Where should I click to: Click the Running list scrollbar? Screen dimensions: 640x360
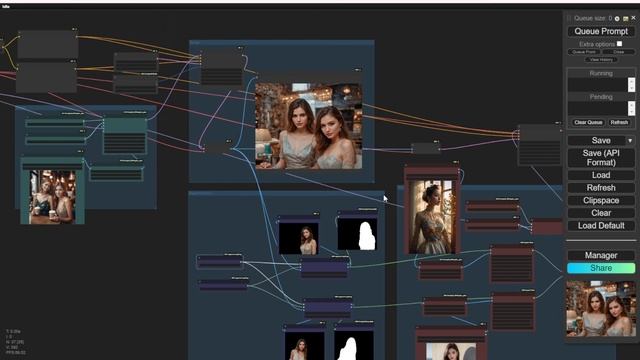pos(631,84)
